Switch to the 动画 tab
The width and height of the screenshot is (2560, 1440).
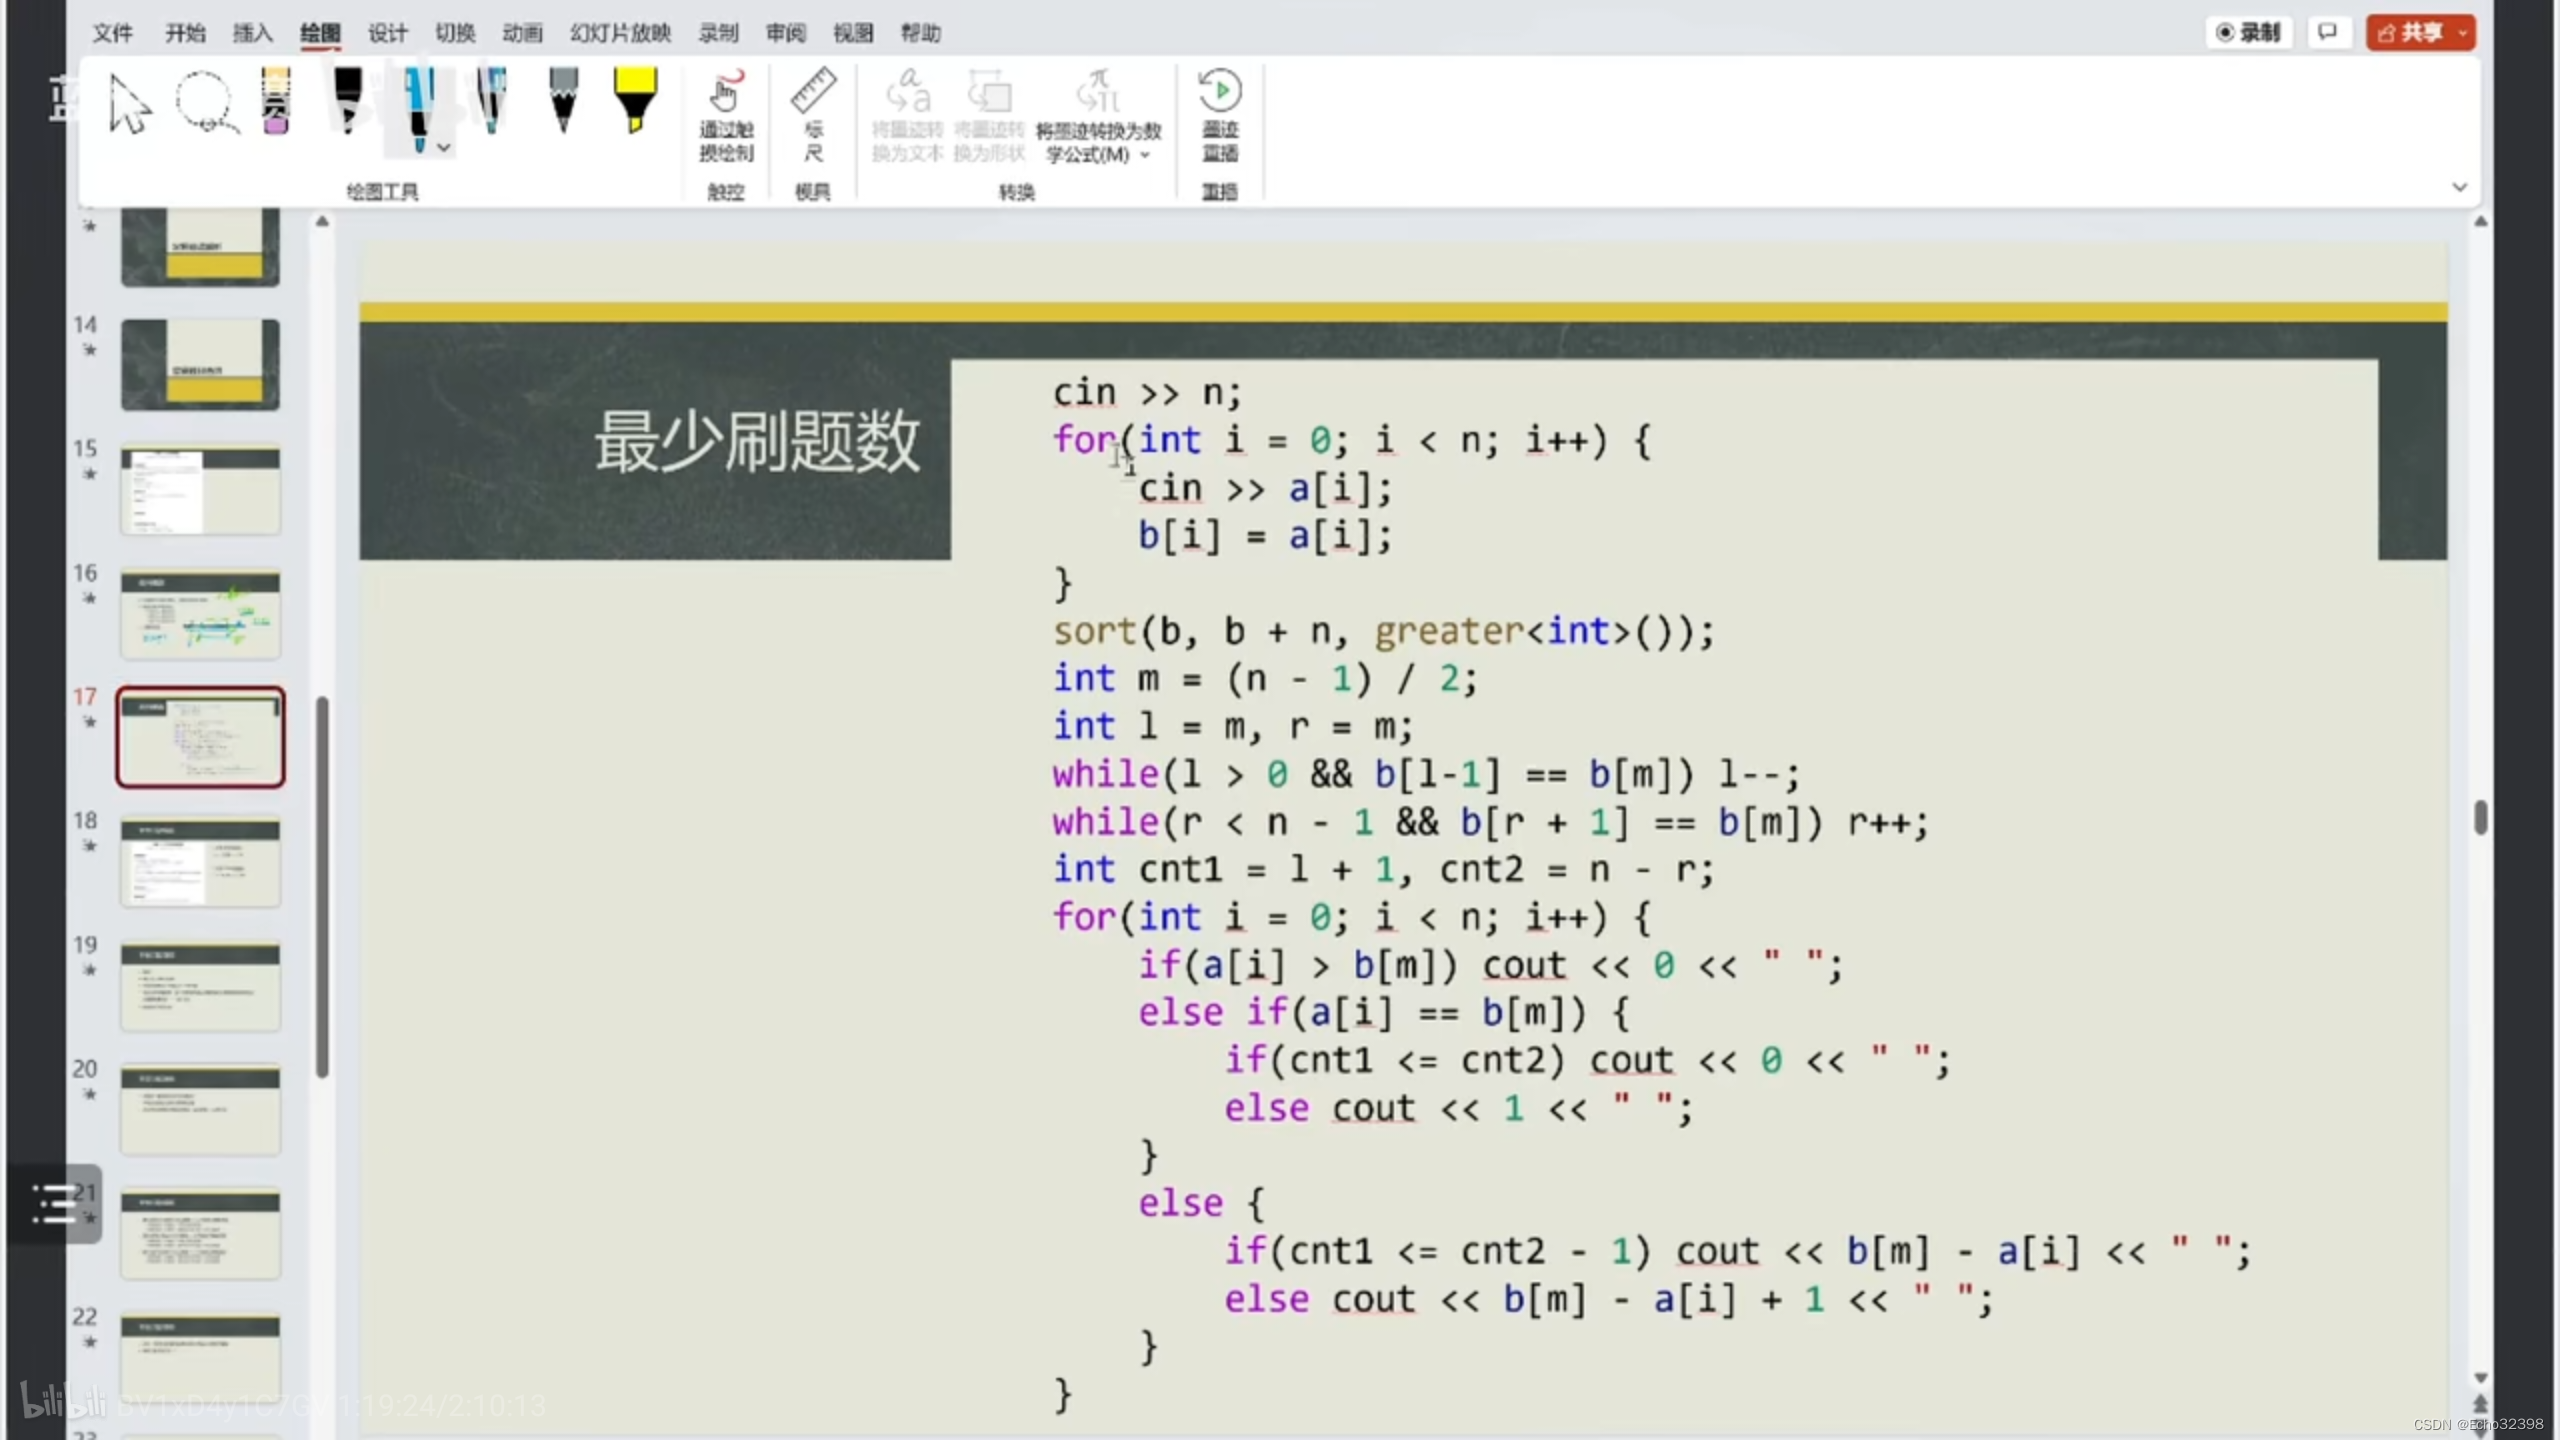(522, 33)
